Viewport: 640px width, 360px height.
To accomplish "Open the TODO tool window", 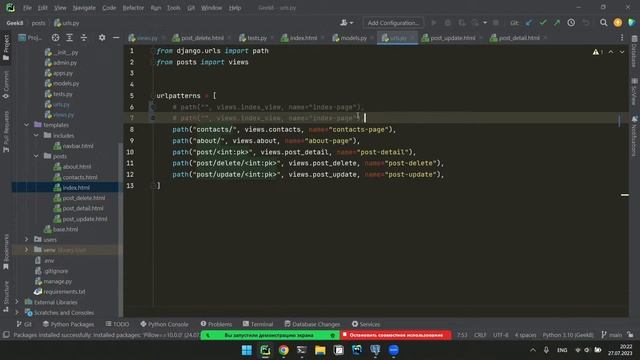I will (x=117, y=324).
